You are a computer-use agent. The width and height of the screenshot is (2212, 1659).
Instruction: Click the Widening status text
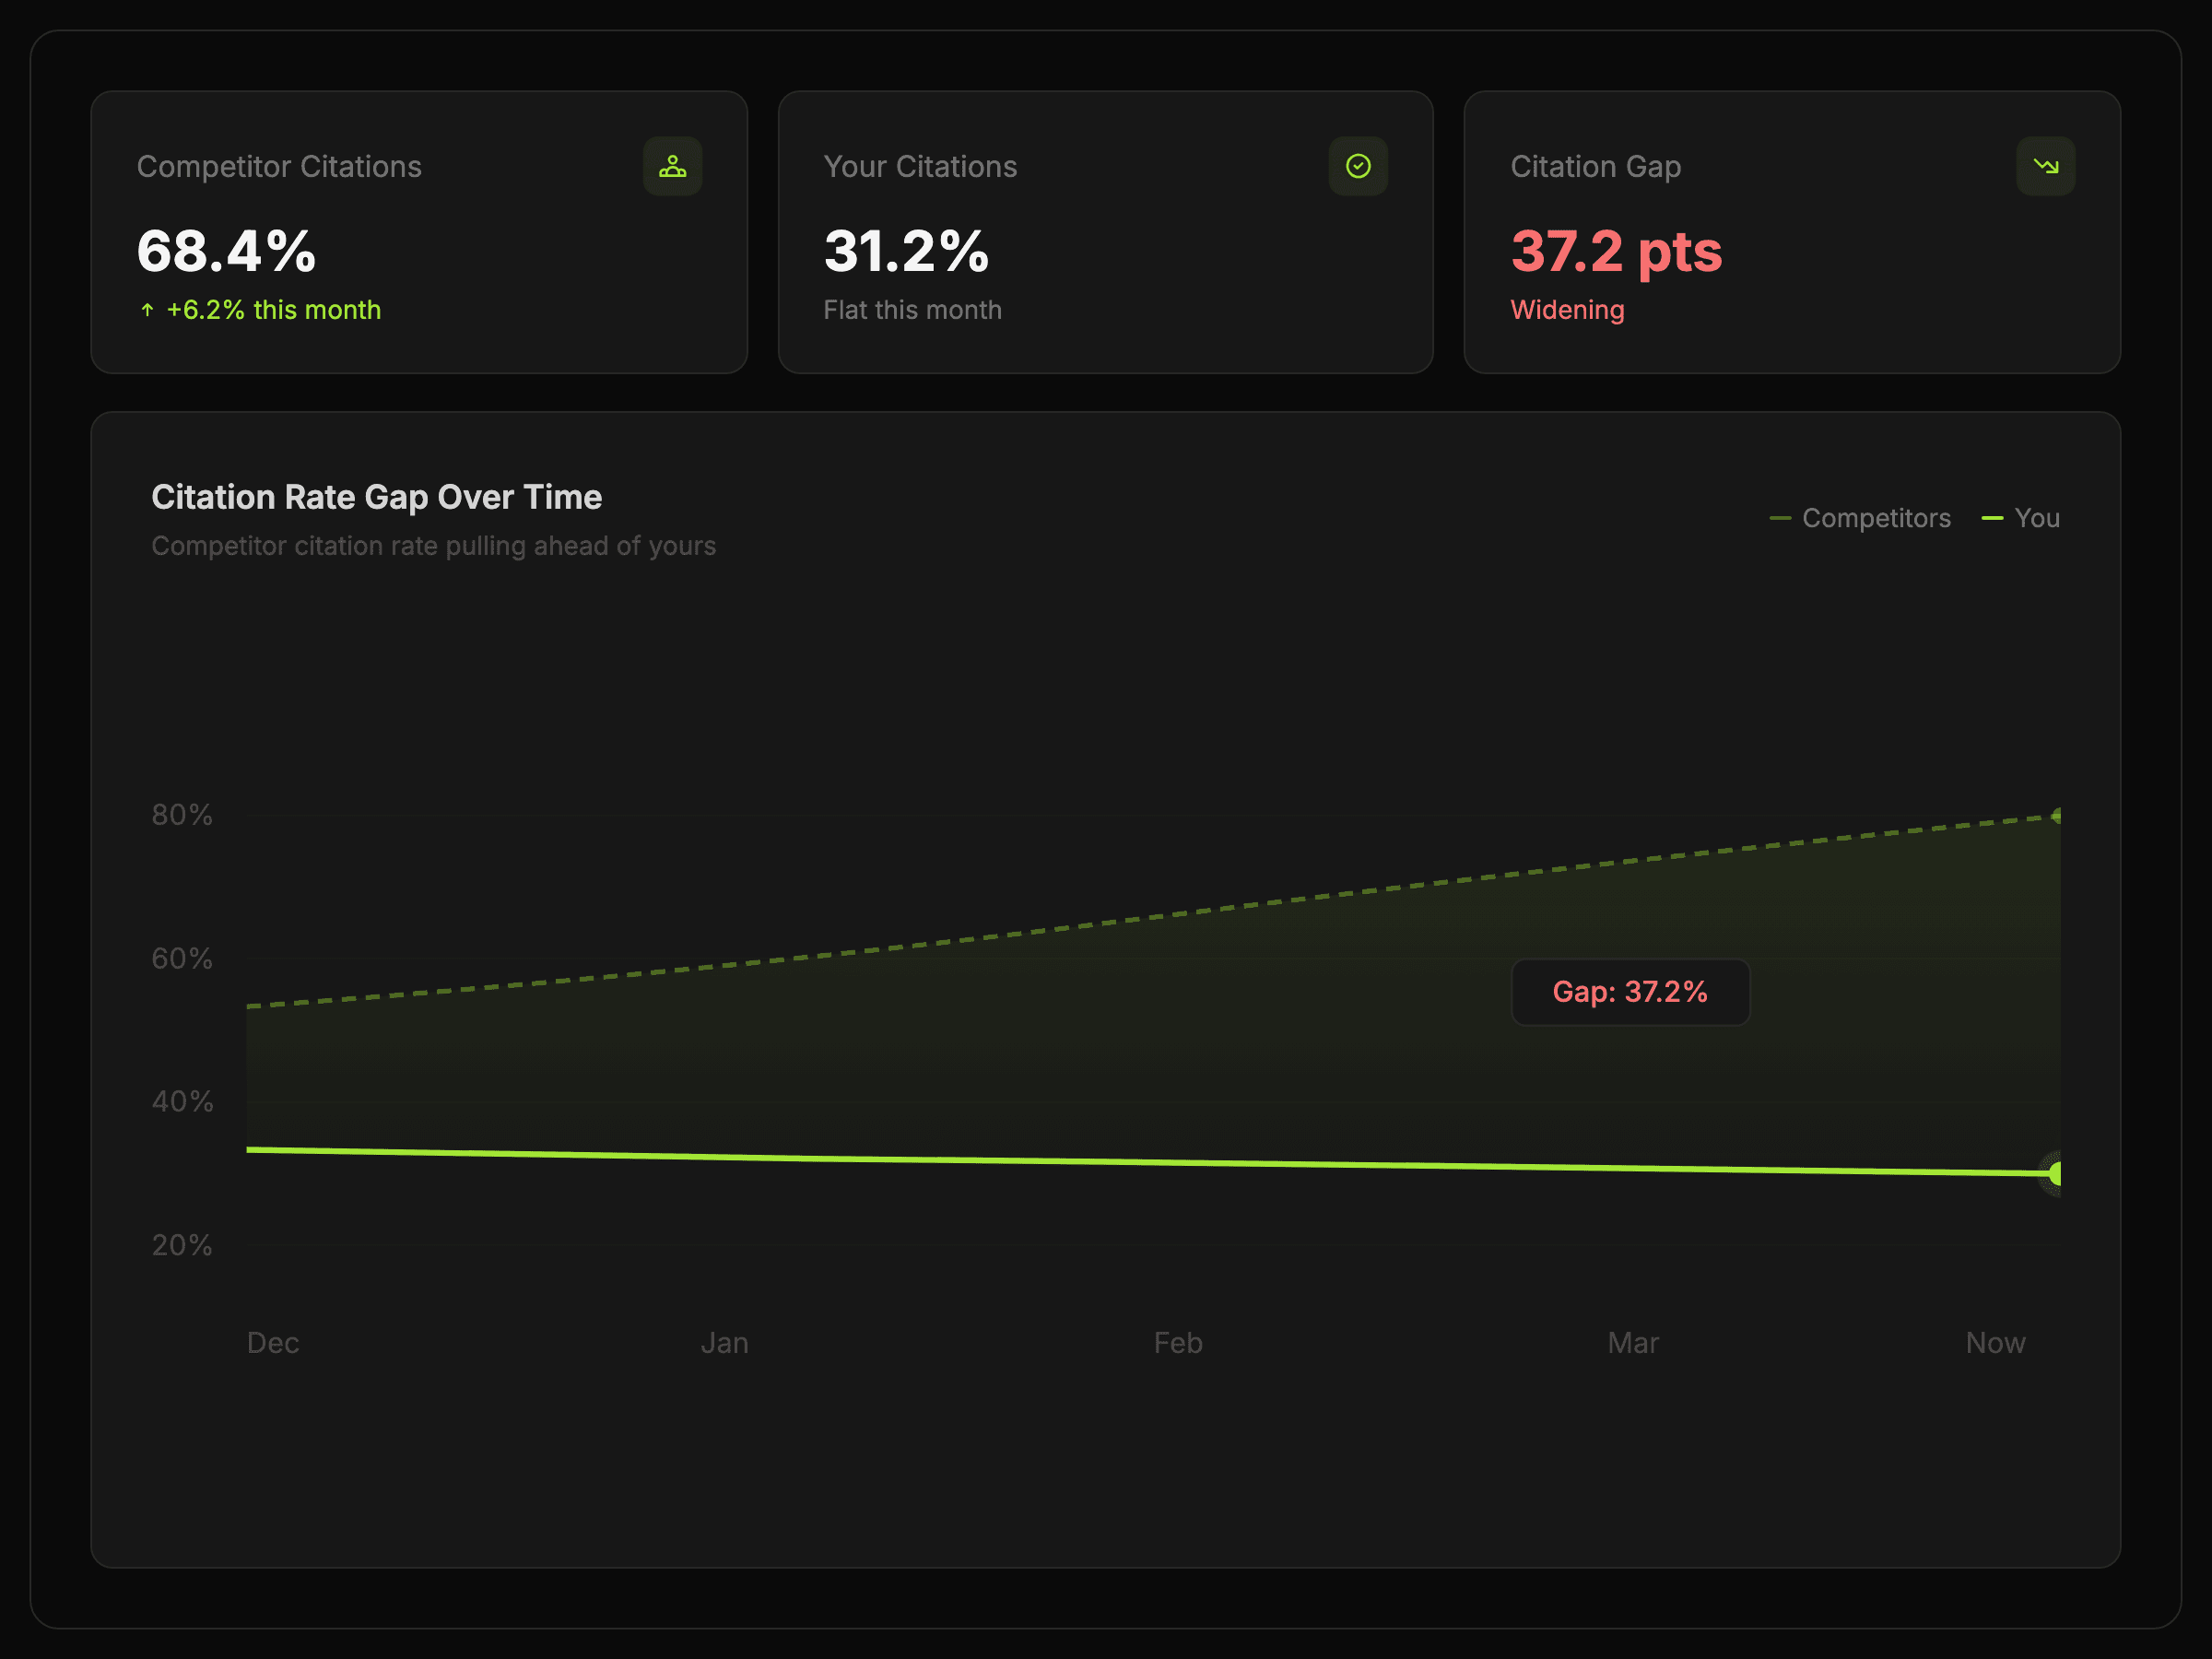click(1567, 310)
